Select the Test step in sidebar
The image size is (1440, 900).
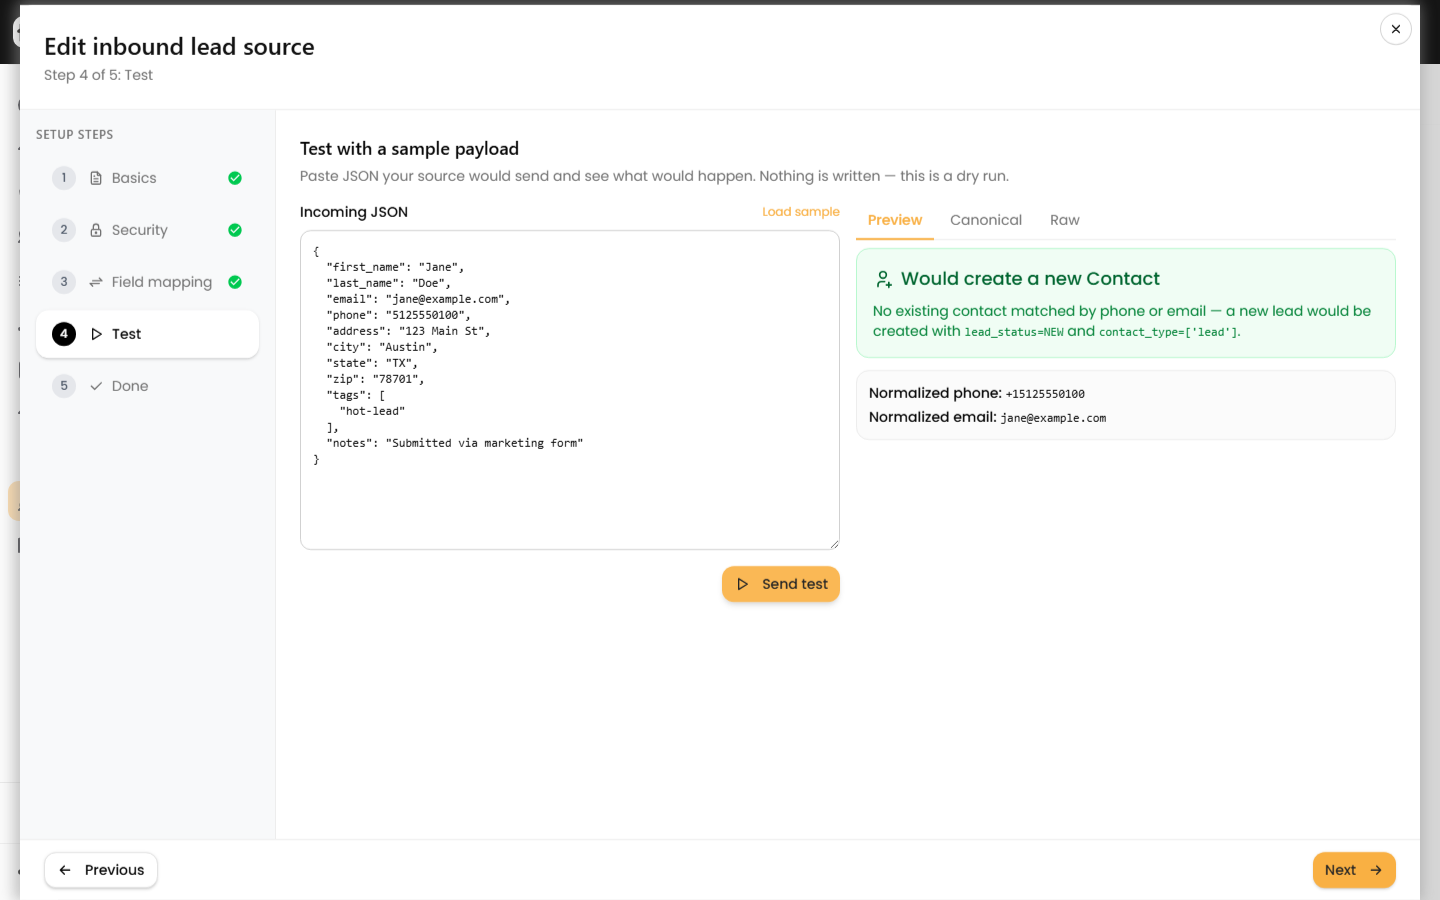(x=147, y=334)
